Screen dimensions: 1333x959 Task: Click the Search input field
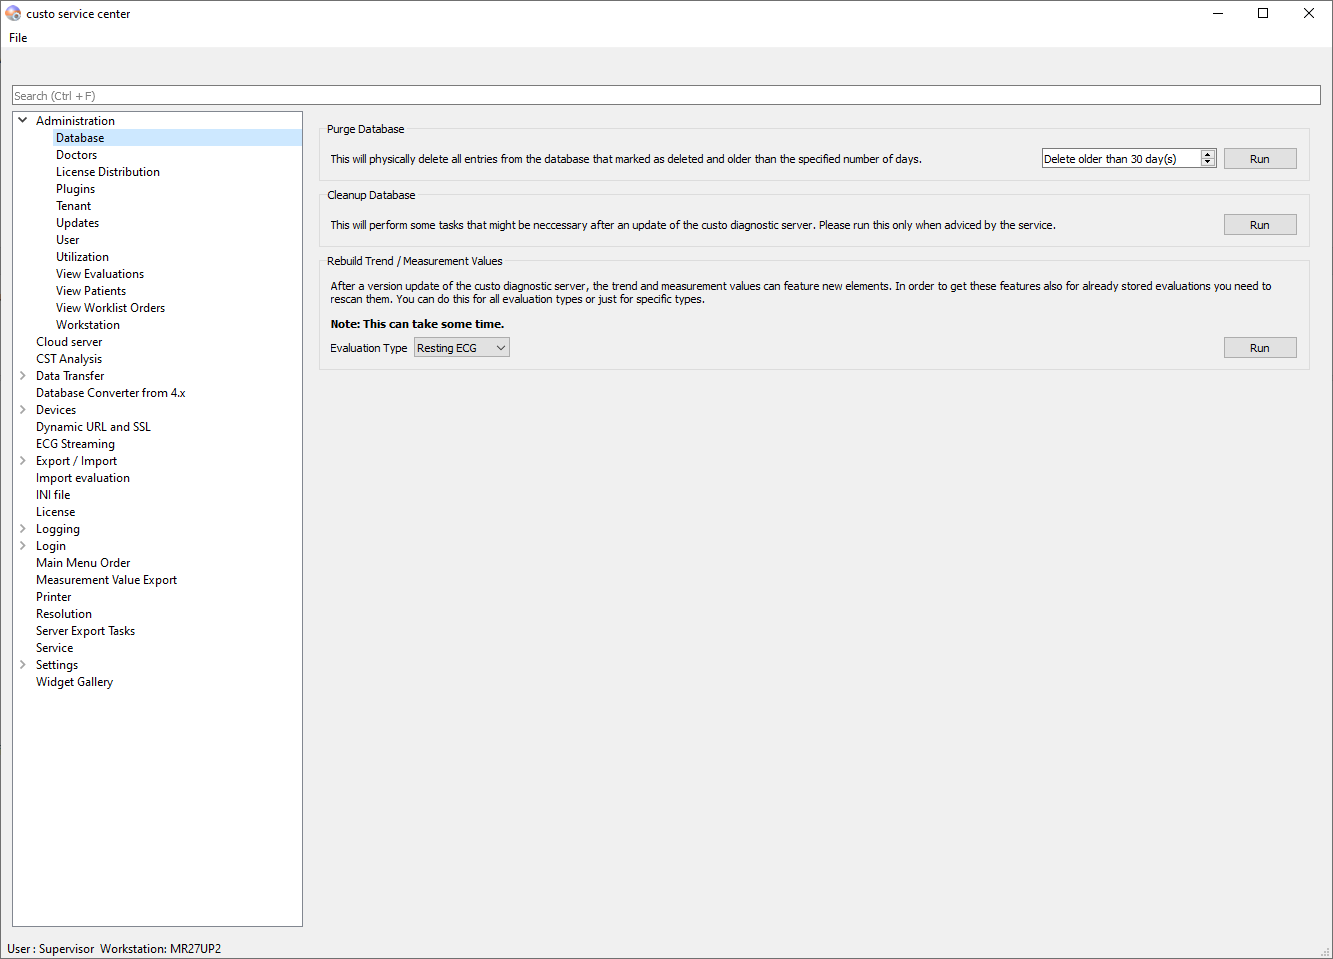click(666, 96)
